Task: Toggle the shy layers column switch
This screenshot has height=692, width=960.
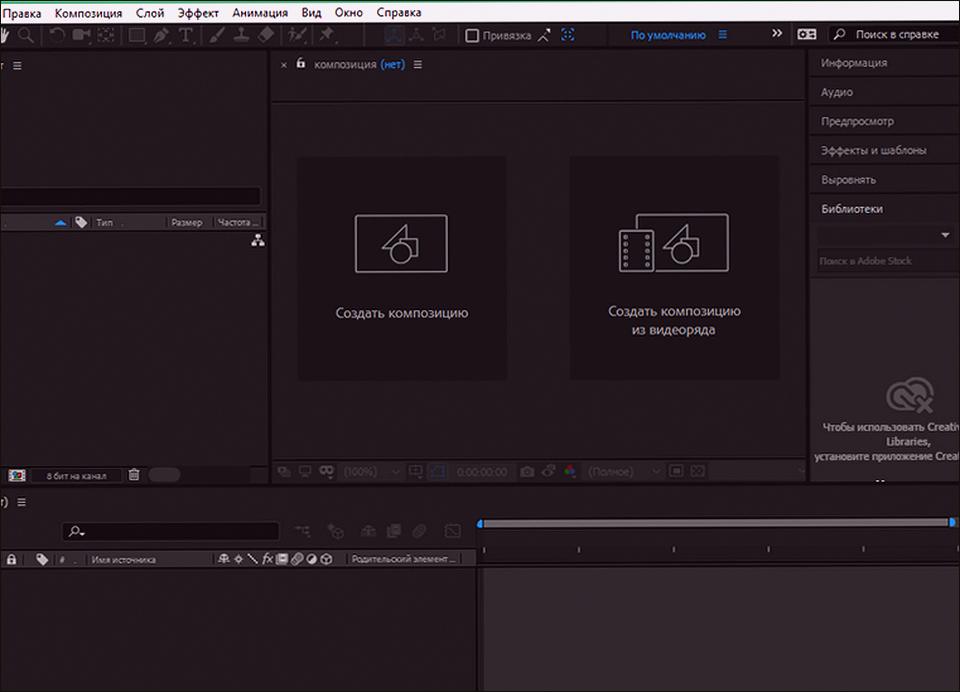Action: click(224, 559)
